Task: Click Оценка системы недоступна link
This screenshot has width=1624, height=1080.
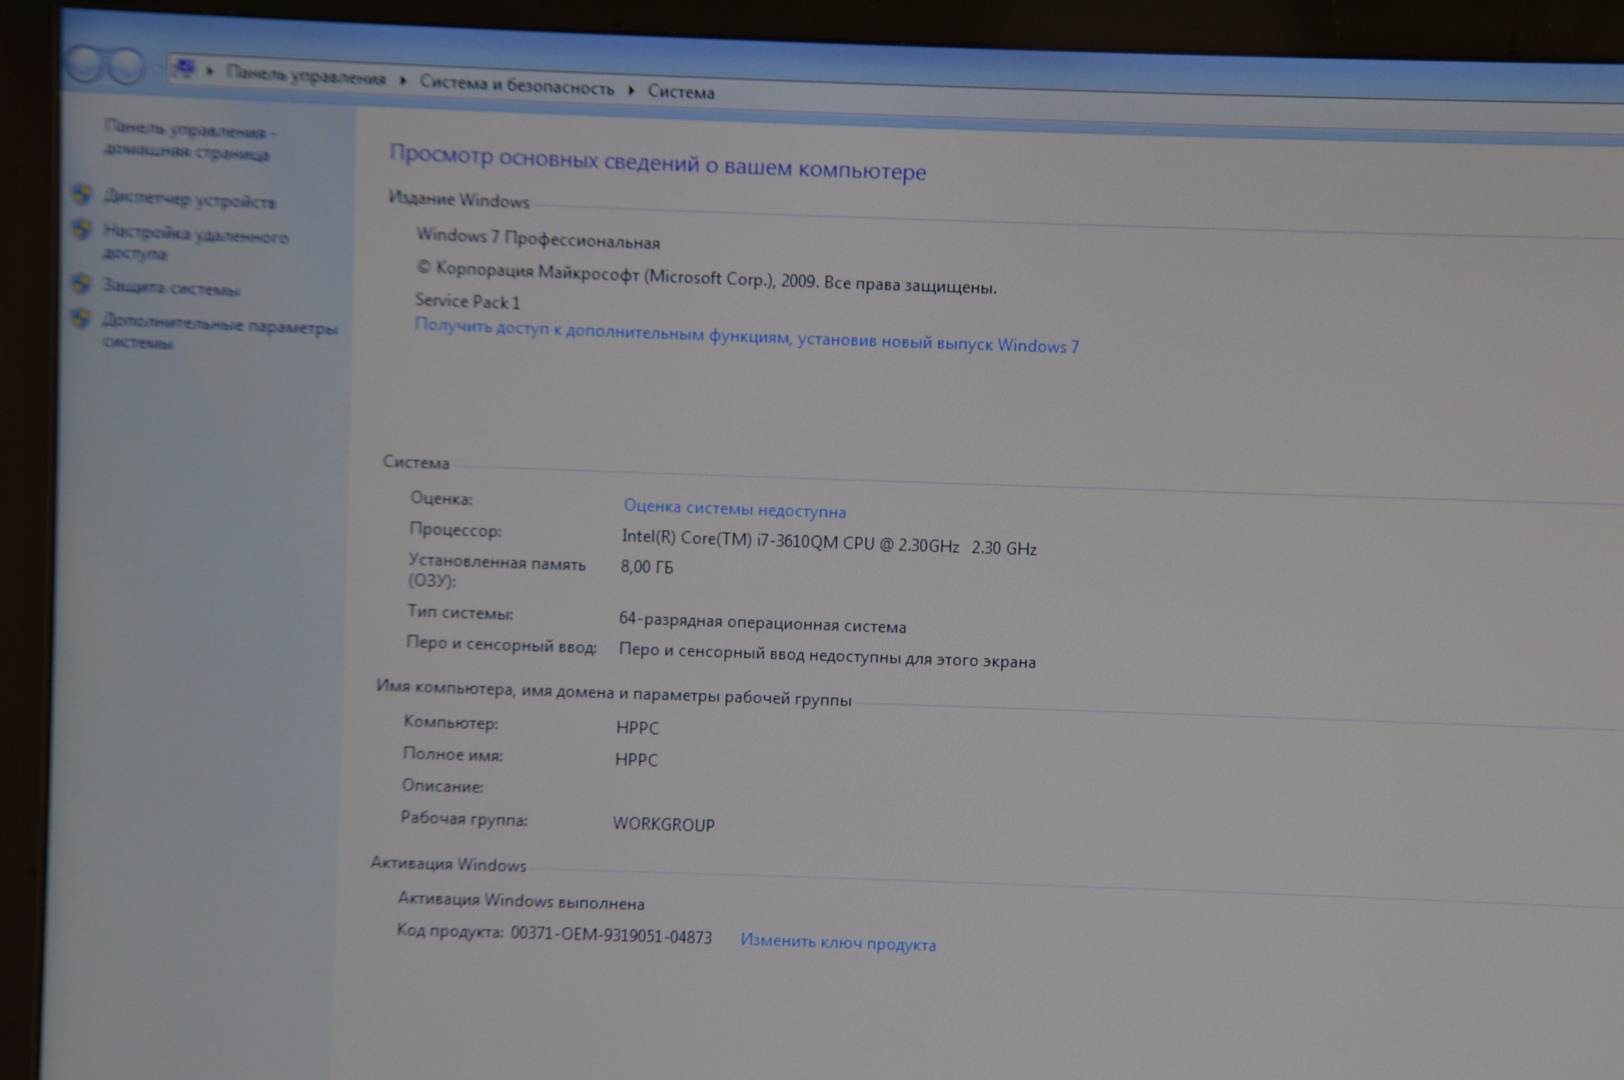Action: tap(734, 509)
